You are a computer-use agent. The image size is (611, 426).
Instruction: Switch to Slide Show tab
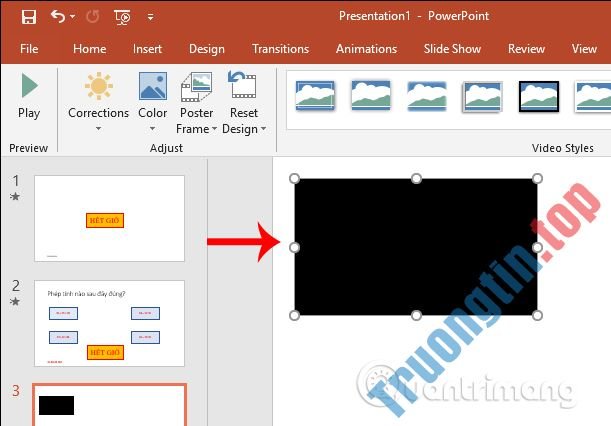coord(452,49)
